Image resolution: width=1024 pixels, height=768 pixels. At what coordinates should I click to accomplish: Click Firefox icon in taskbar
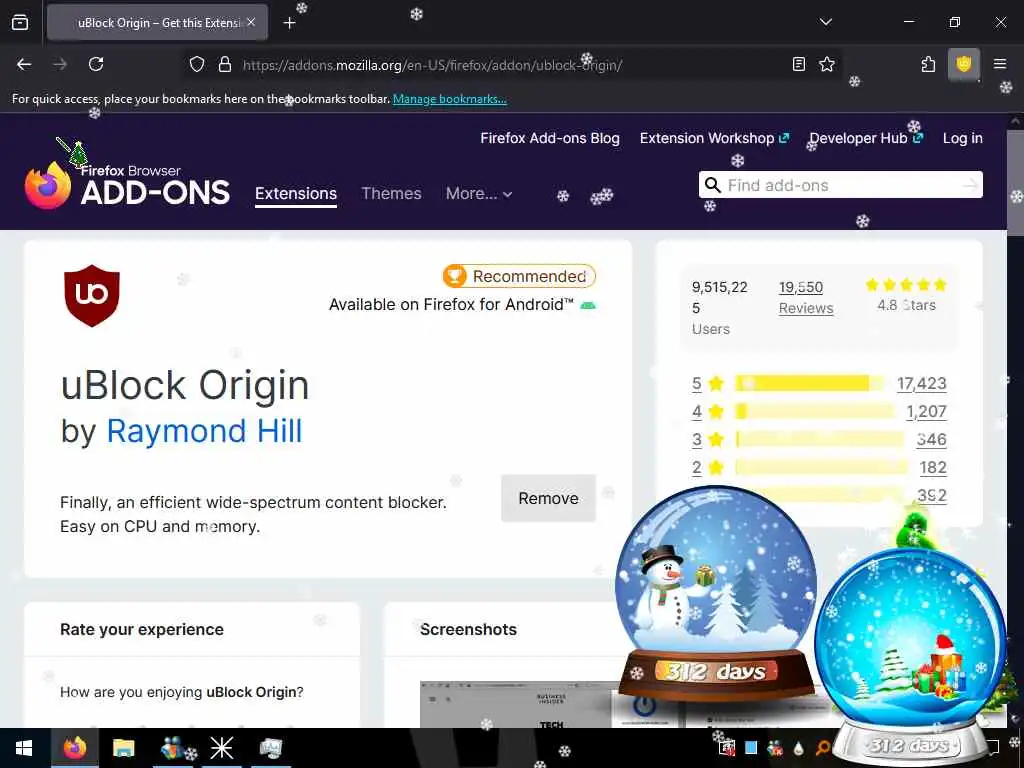tap(74, 748)
